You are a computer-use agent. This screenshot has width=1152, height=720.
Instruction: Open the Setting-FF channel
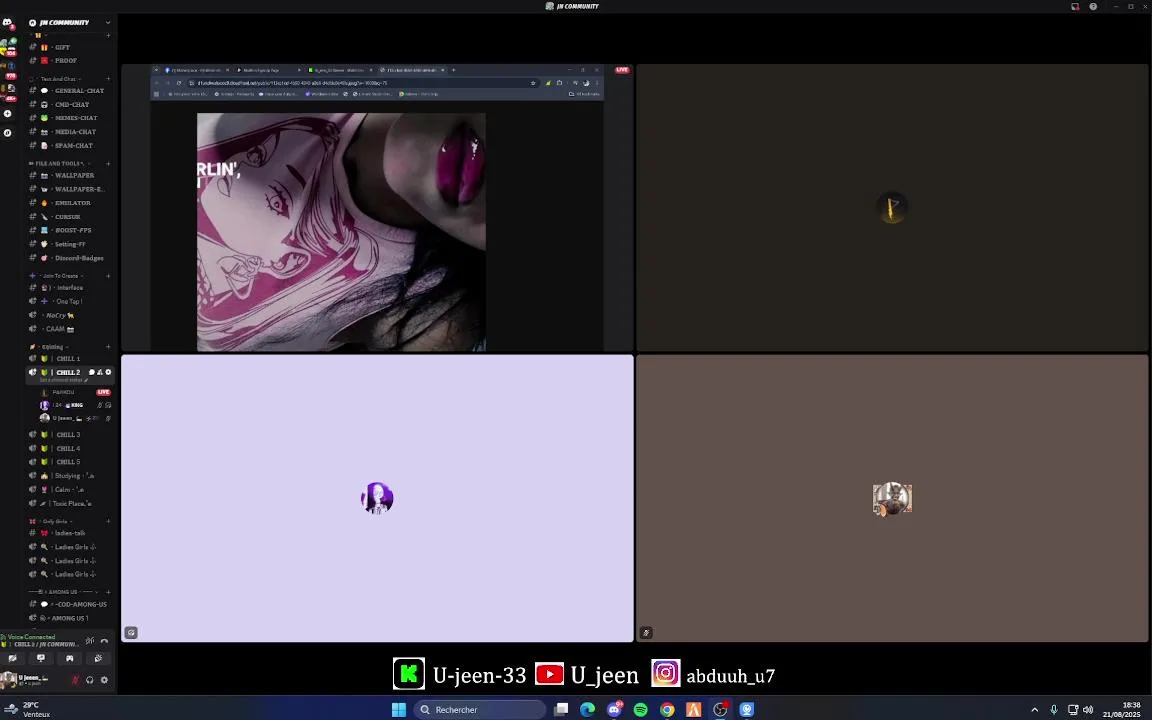(70, 244)
